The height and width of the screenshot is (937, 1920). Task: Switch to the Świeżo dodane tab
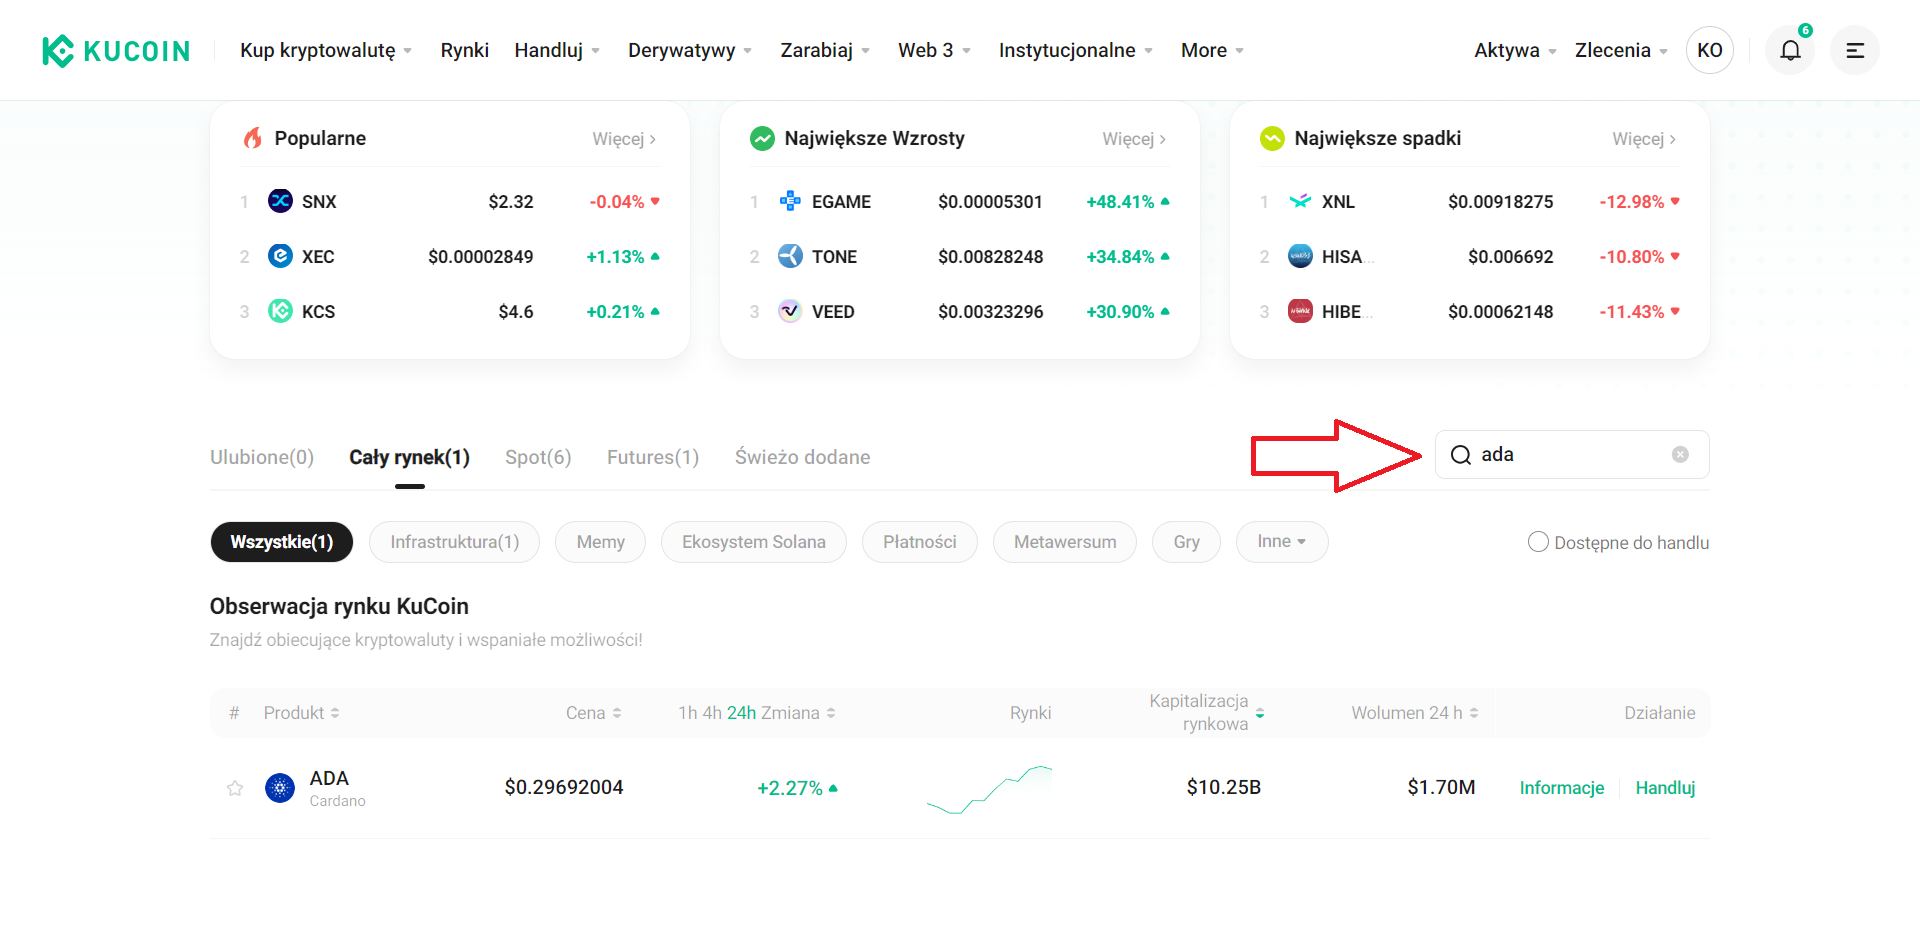click(803, 457)
